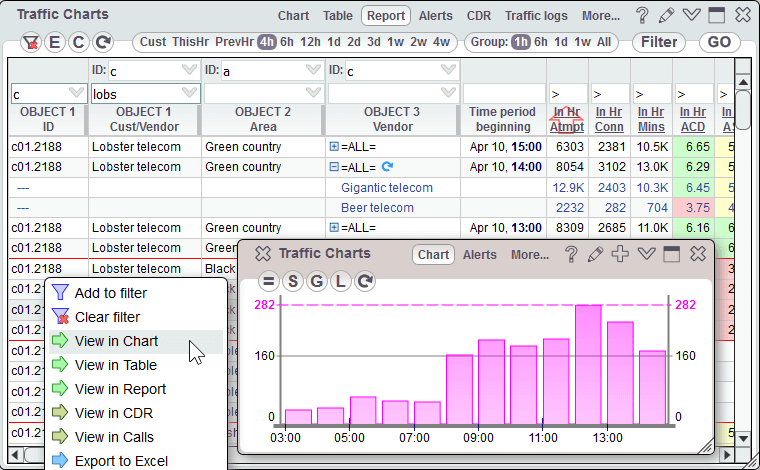Open the Gigantic telecom link
760x470 pixels.
pos(387,187)
